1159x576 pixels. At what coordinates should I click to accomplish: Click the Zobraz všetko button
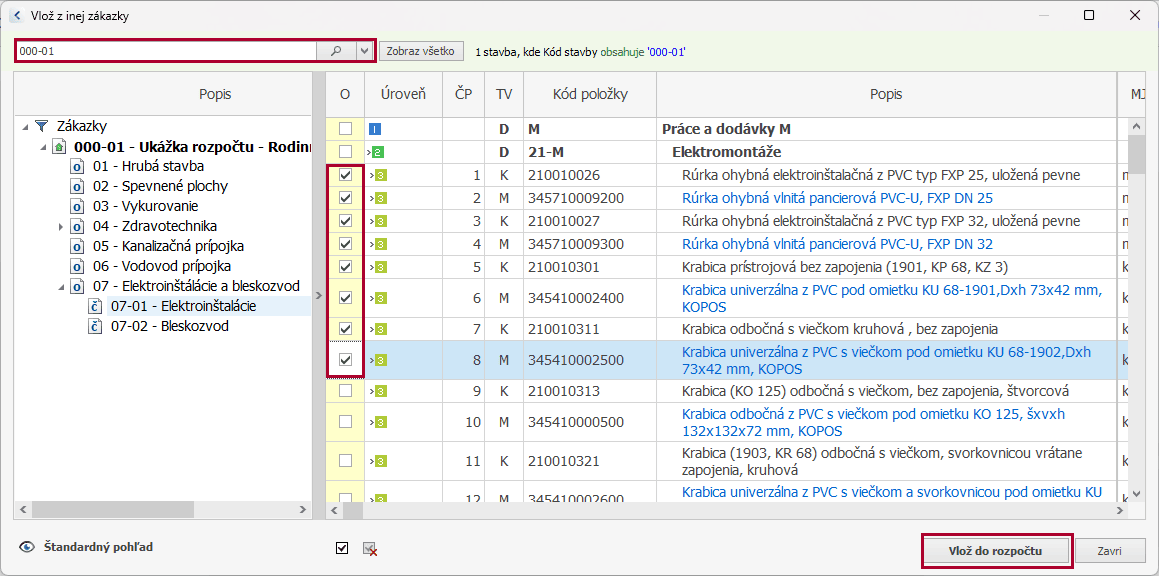pyautogui.click(x=420, y=51)
